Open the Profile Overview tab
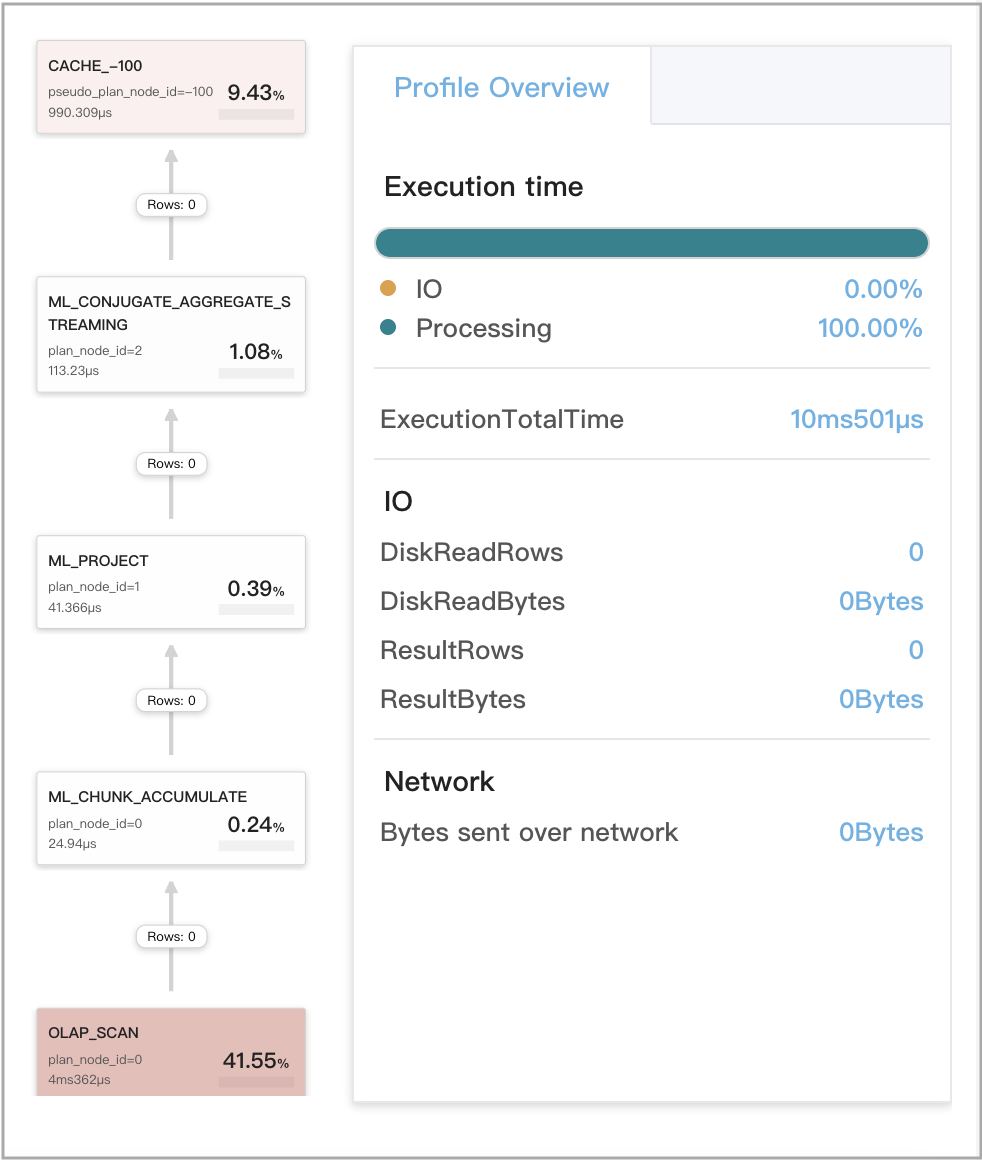 [501, 87]
